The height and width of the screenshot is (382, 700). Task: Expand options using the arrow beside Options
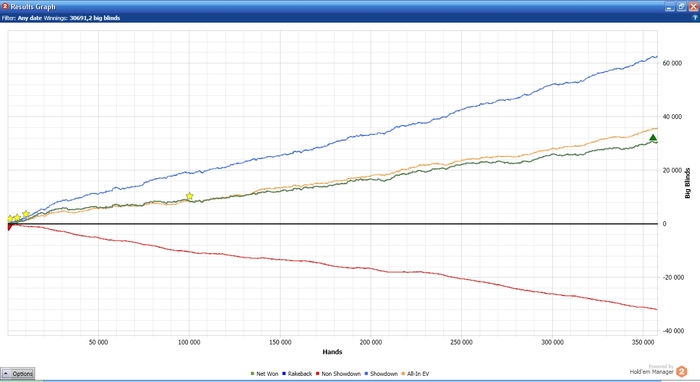tap(6, 374)
